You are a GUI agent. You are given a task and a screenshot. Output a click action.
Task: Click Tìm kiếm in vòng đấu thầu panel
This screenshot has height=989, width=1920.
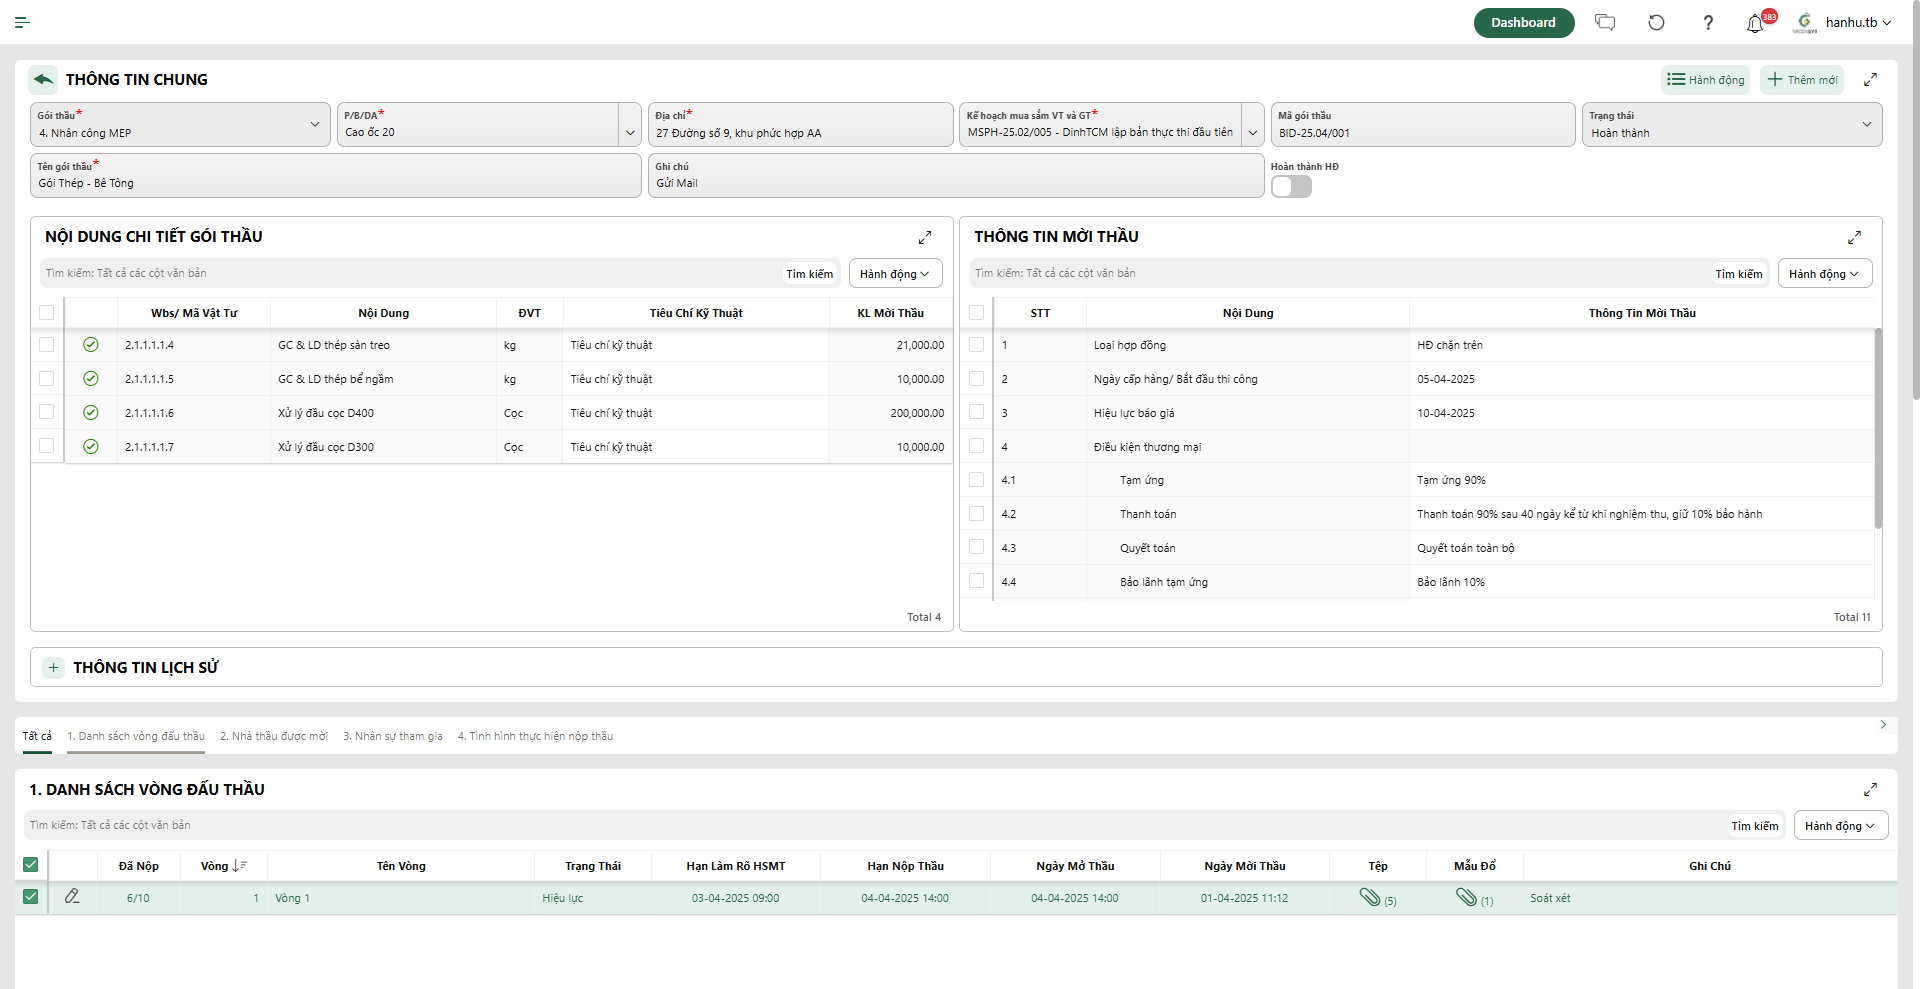[x=1755, y=826]
